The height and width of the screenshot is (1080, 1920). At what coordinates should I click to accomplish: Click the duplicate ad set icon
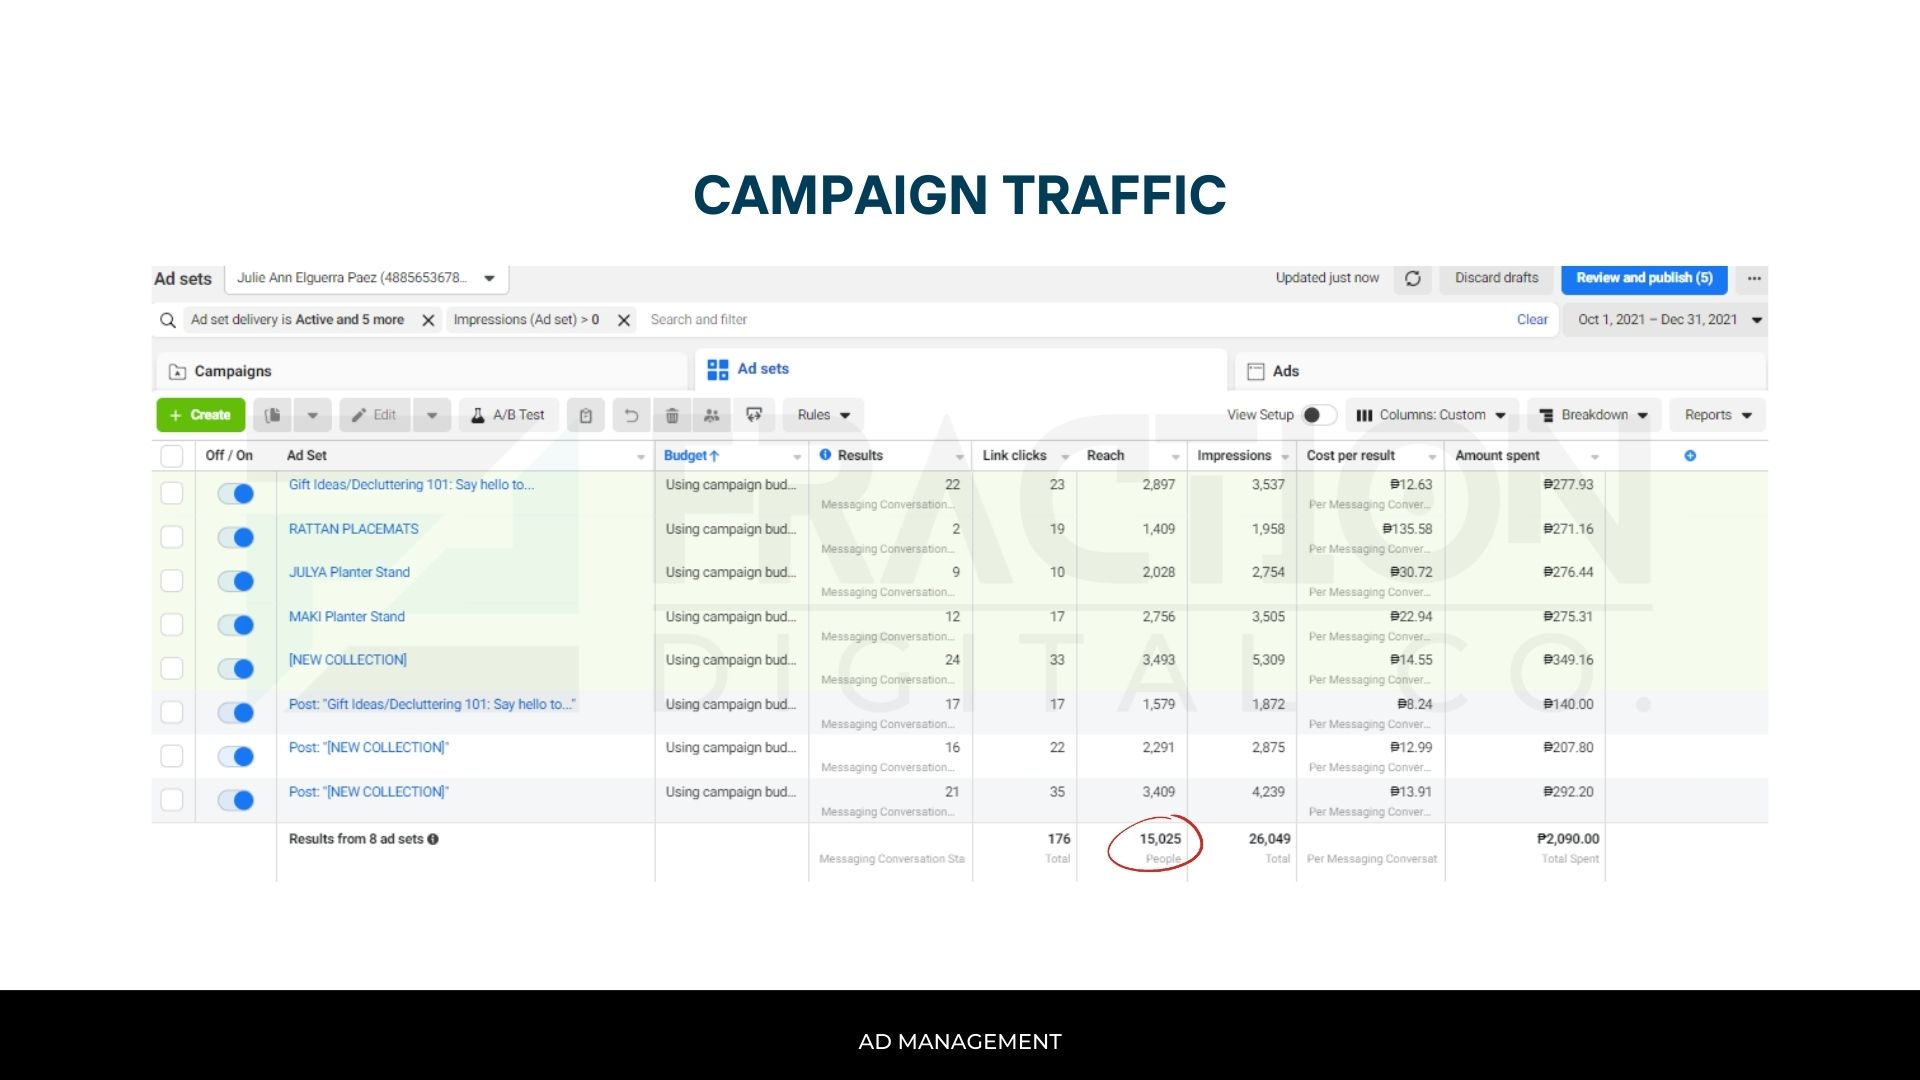[x=272, y=415]
